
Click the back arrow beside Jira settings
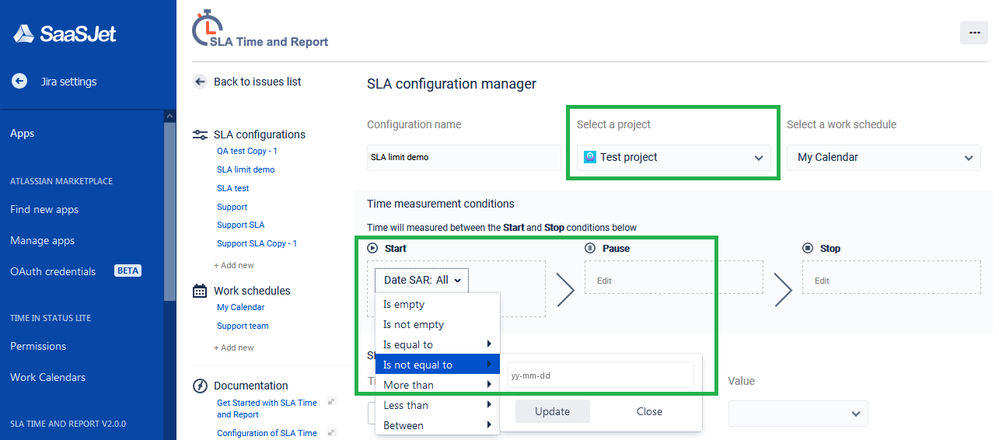(x=19, y=82)
